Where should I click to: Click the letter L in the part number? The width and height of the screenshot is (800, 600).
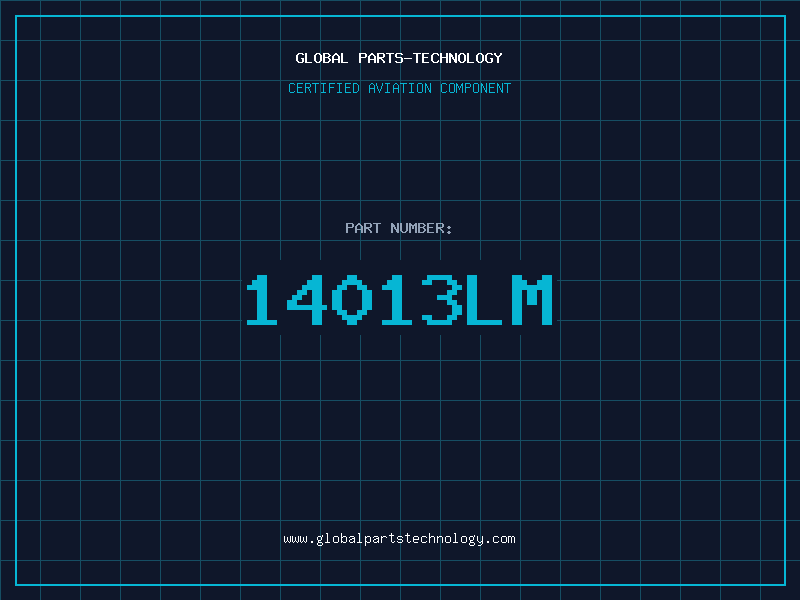point(487,300)
